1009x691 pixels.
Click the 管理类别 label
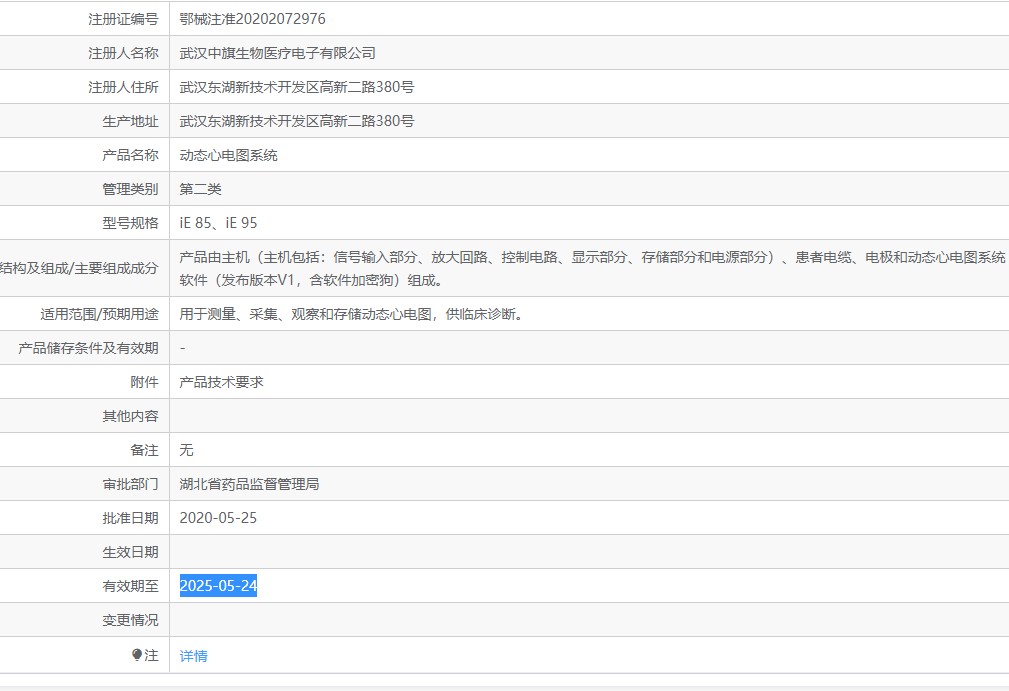pos(130,189)
